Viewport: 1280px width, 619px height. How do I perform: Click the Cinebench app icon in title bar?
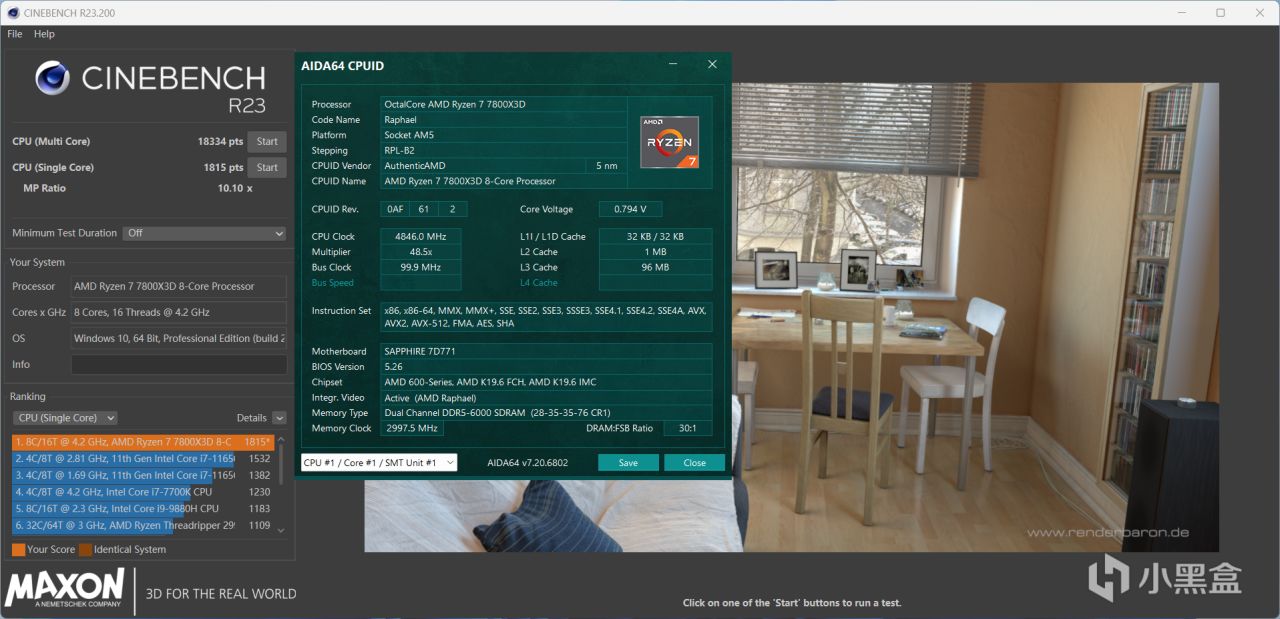pyautogui.click(x=12, y=12)
